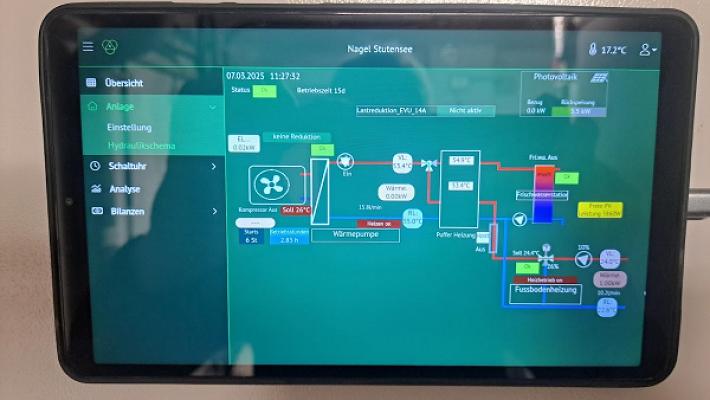The width and height of the screenshot is (710, 400).
Task: Click the Photovoltaik solar panel icon
Action: [598, 78]
